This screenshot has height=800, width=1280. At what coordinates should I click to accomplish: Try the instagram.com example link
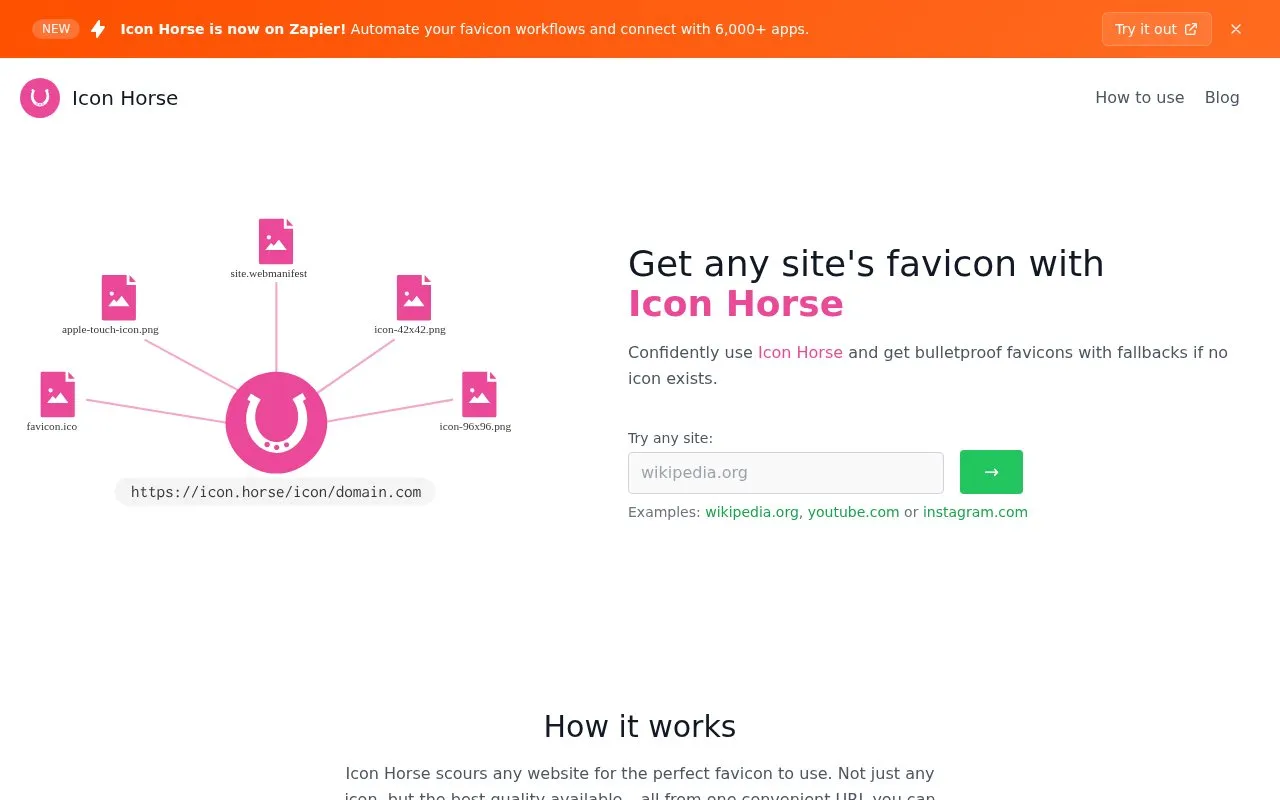coord(975,512)
